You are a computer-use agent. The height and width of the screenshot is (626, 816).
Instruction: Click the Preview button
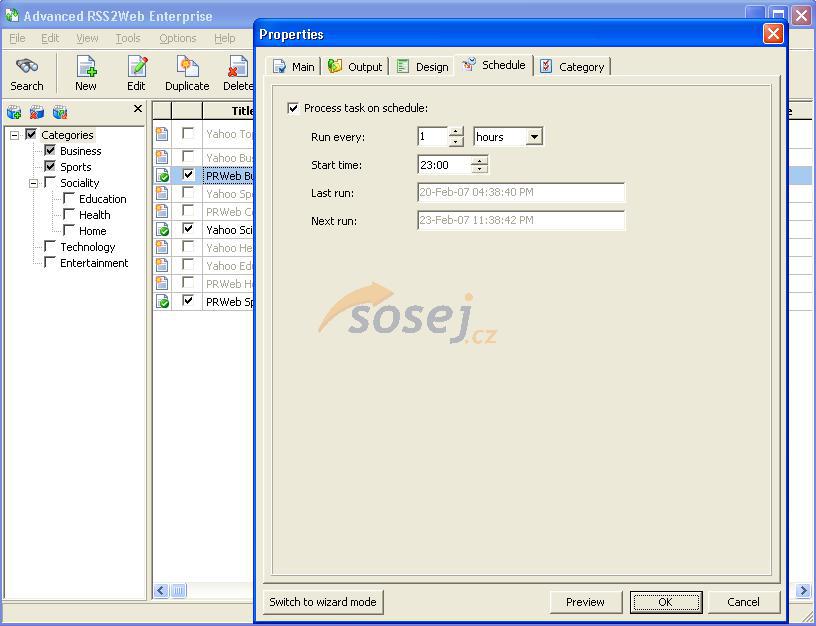(585, 602)
